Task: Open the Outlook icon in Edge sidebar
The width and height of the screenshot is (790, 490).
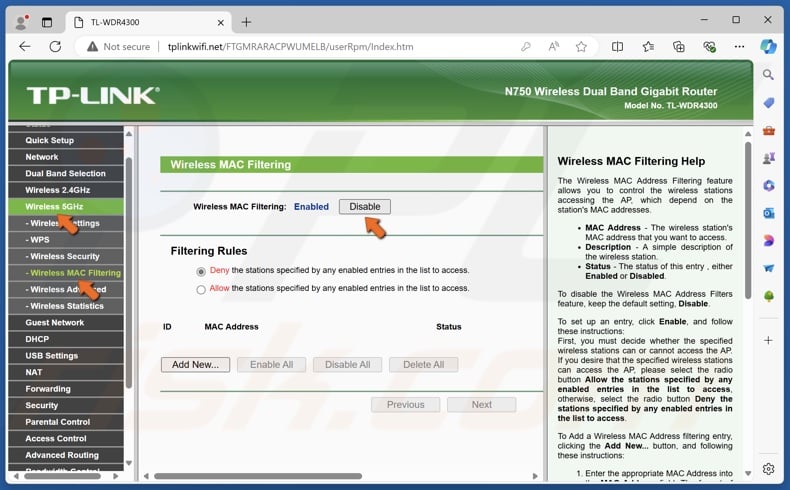Action: [x=768, y=213]
